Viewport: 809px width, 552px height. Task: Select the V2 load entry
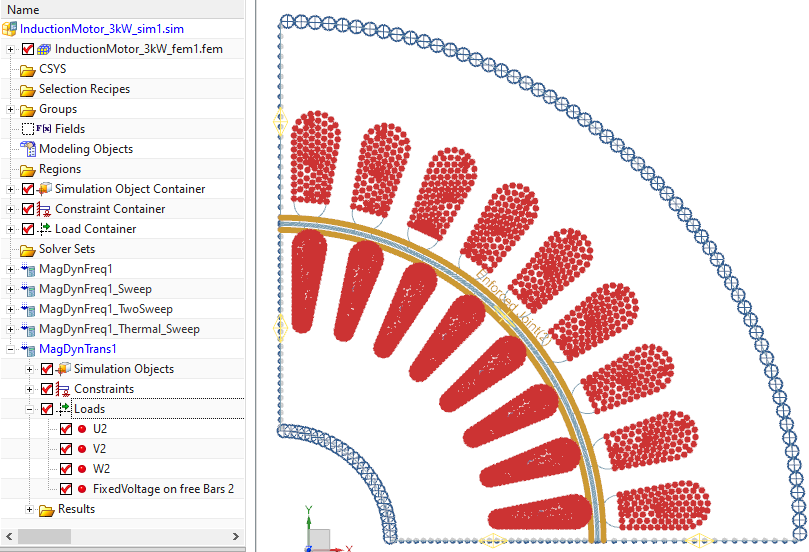100,449
